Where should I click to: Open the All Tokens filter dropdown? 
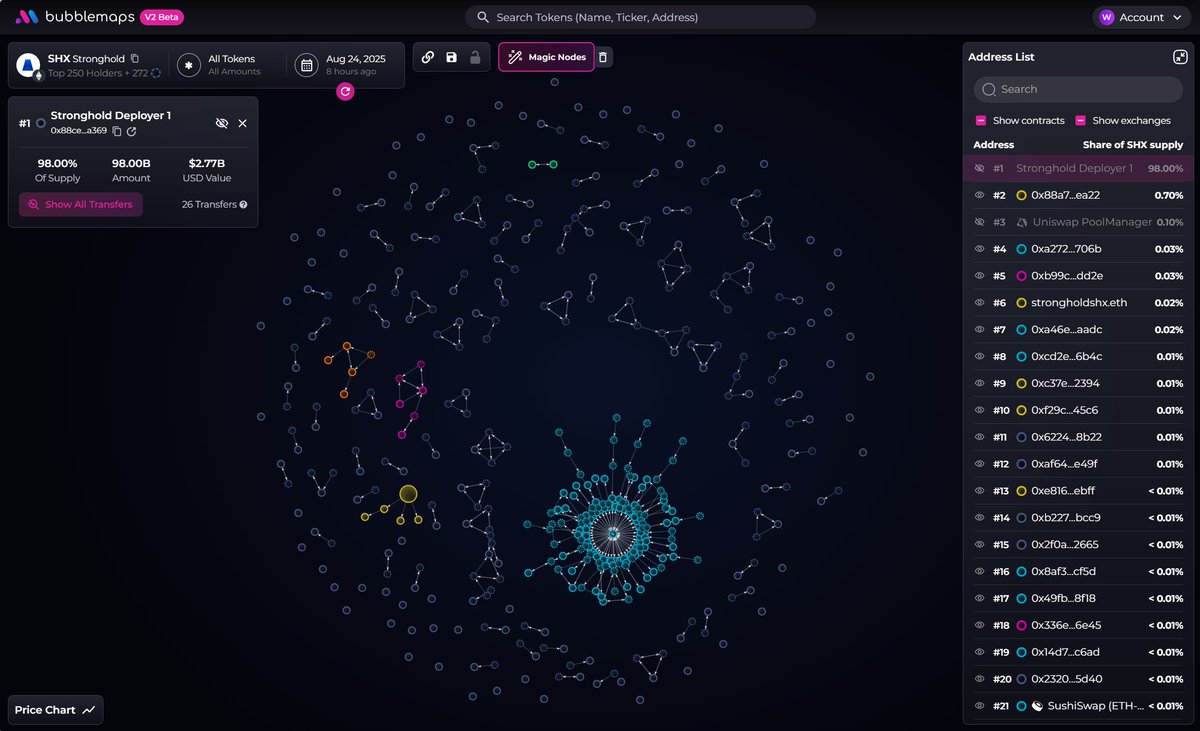click(x=219, y=65)
